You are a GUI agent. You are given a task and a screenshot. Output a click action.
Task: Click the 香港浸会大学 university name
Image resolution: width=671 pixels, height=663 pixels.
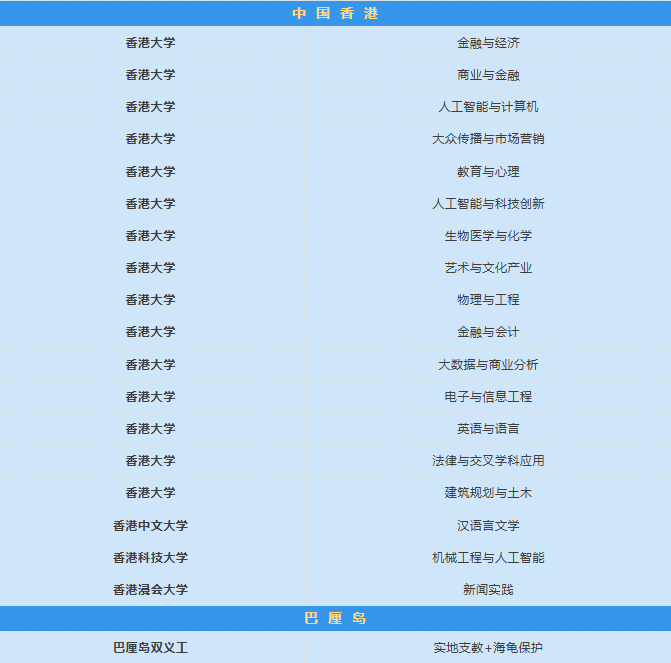[150, 589]
